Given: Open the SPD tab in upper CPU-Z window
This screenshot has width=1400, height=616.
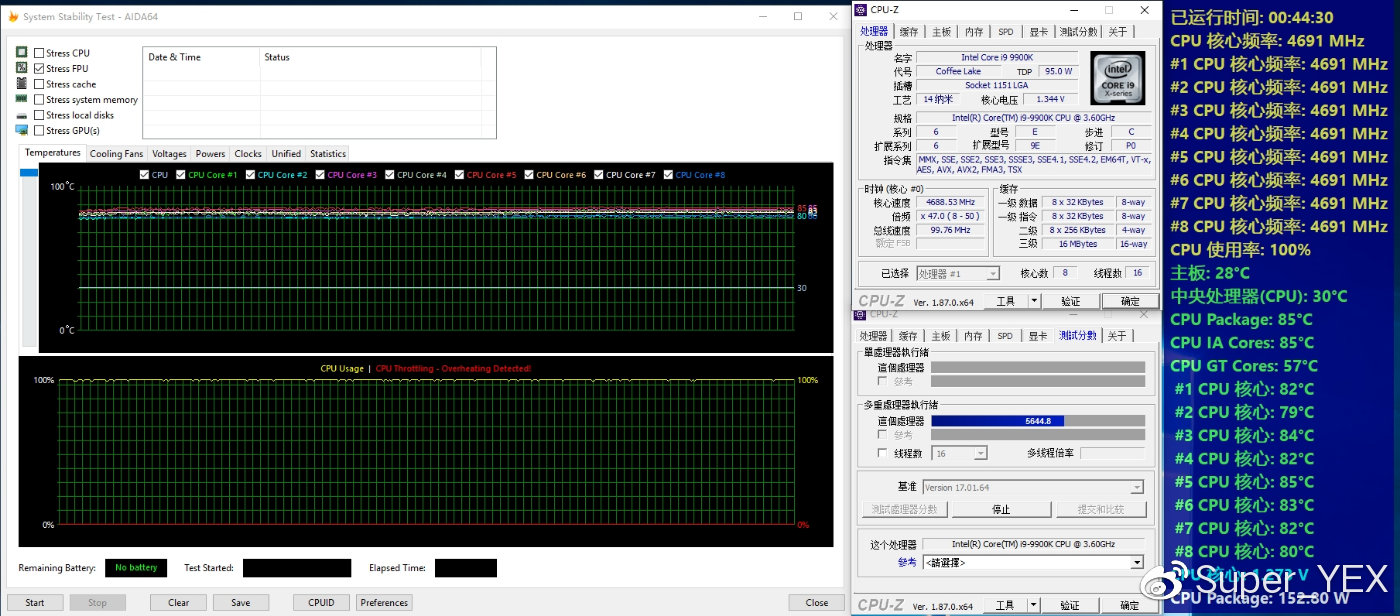Looking at the screenshot, I should 1006,32.
